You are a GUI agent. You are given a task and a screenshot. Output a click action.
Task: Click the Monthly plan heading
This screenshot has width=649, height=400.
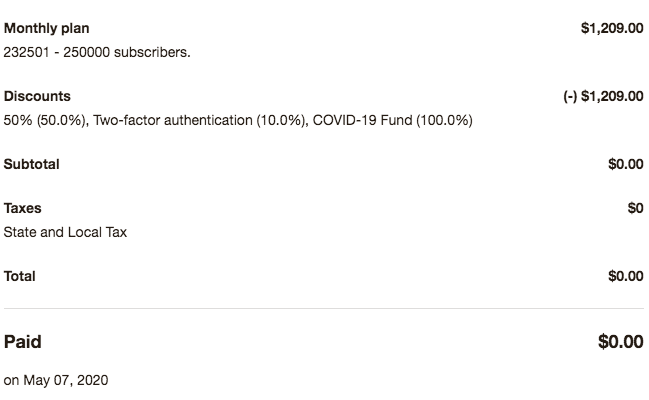coord(46,28)
